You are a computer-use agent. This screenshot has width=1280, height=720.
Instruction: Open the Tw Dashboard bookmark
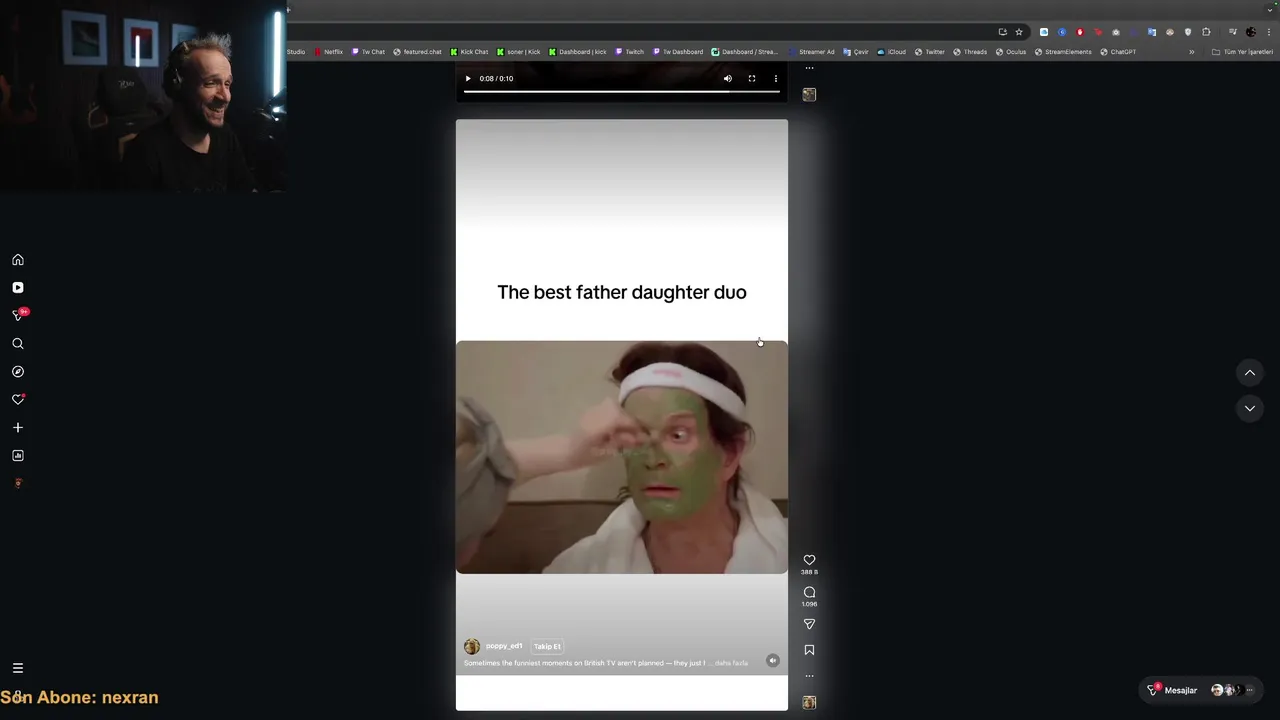(x=678, y=52)
